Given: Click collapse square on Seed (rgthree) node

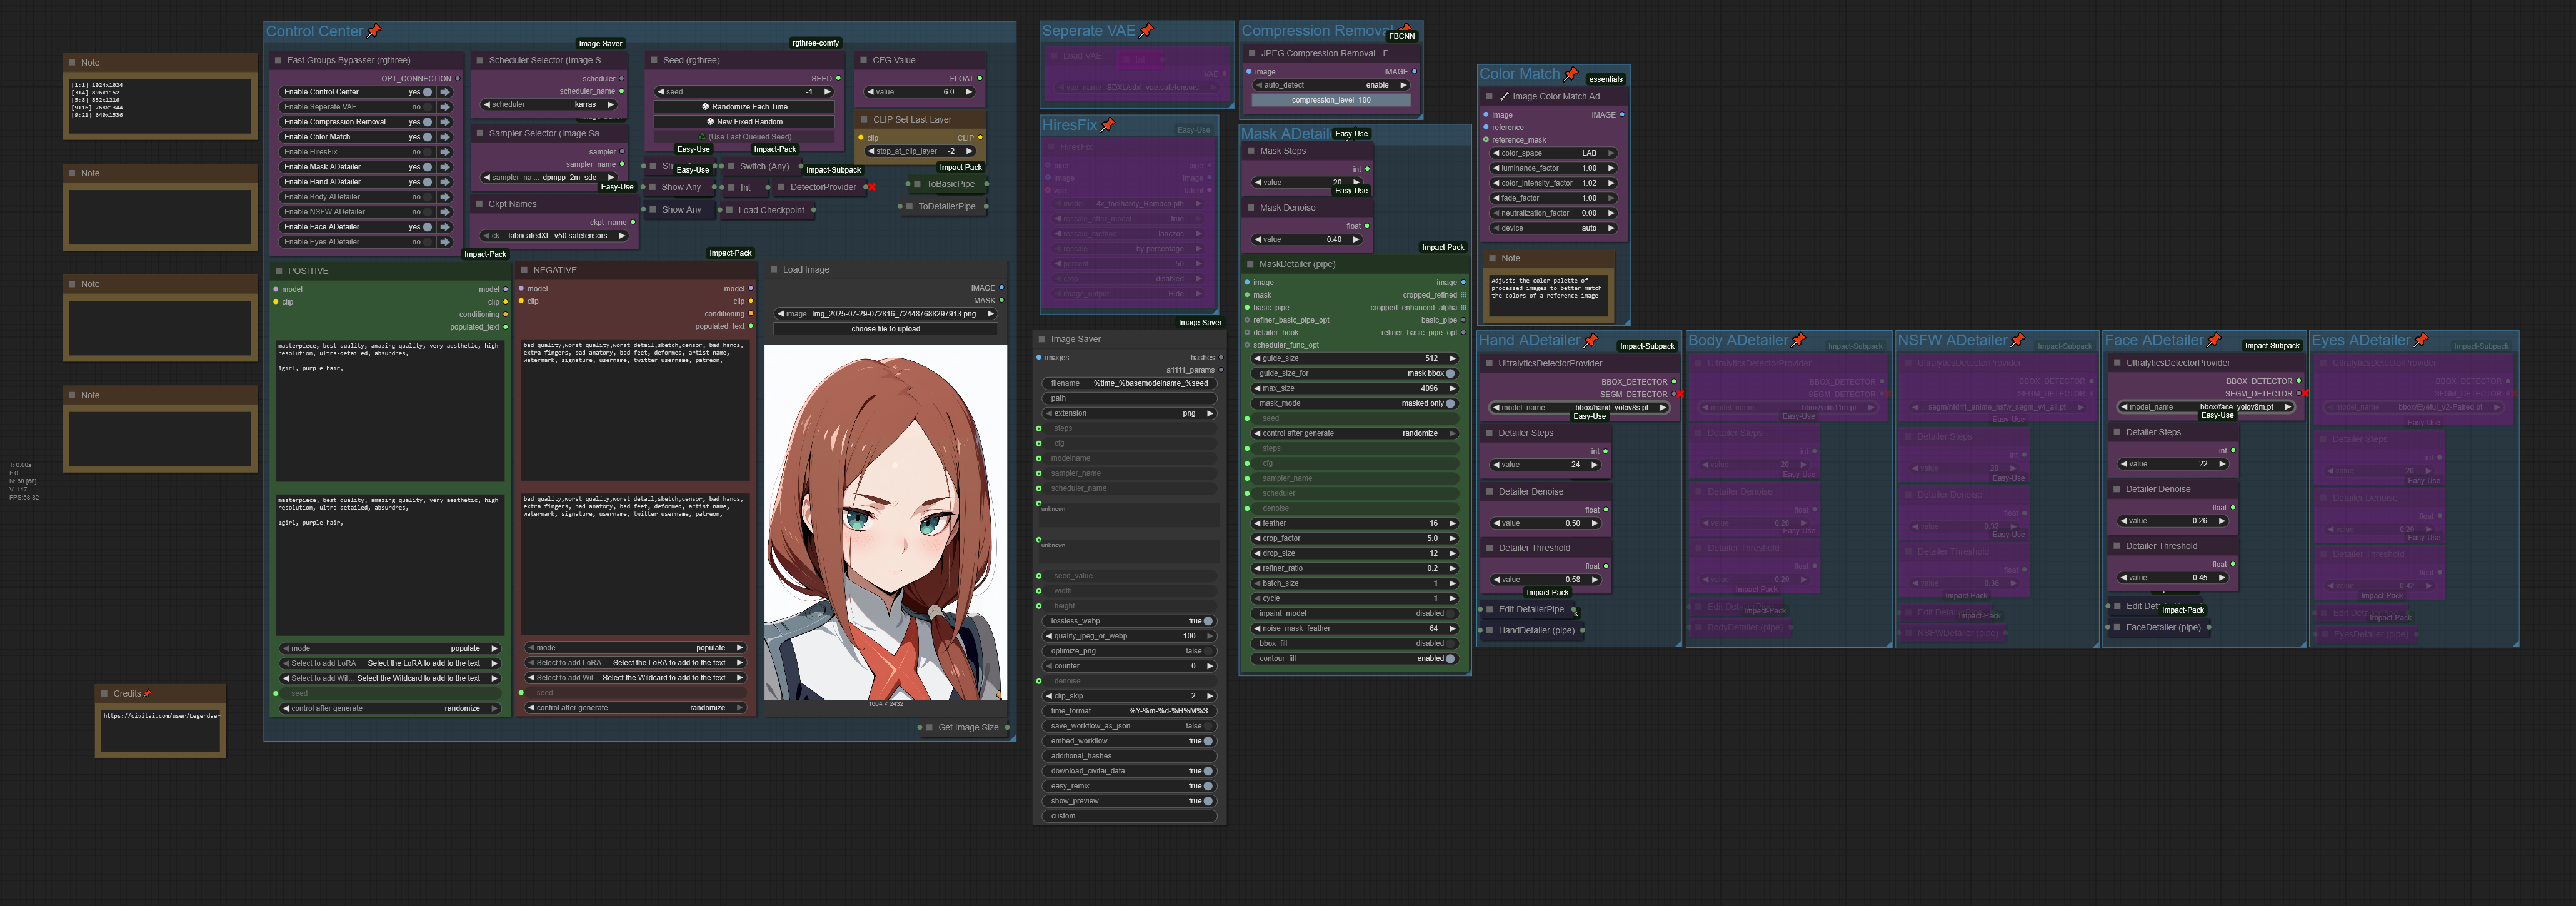Looking at the screenshot, I should pyautogui.click(x=654, y=60).
